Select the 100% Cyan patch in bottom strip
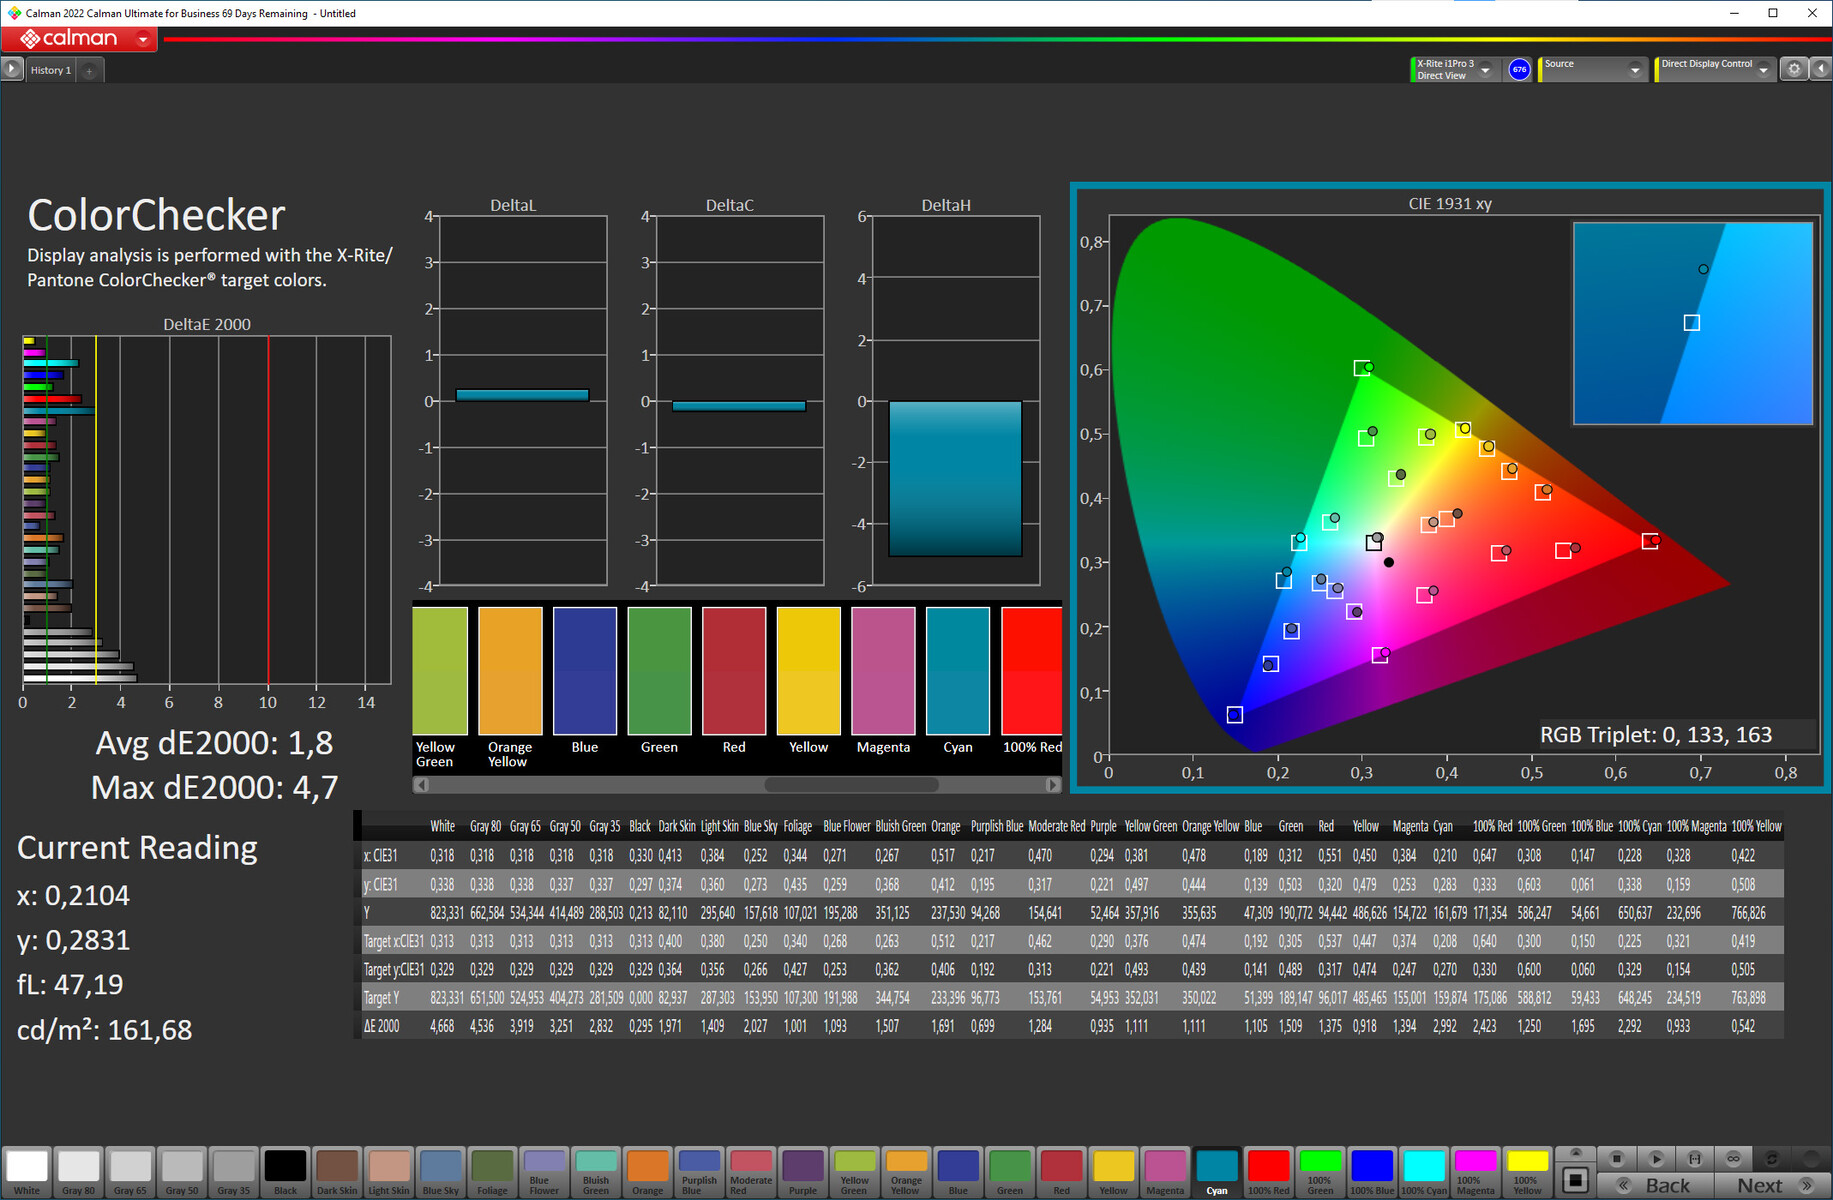 pyautogui.click(x=1424, y=1172)
